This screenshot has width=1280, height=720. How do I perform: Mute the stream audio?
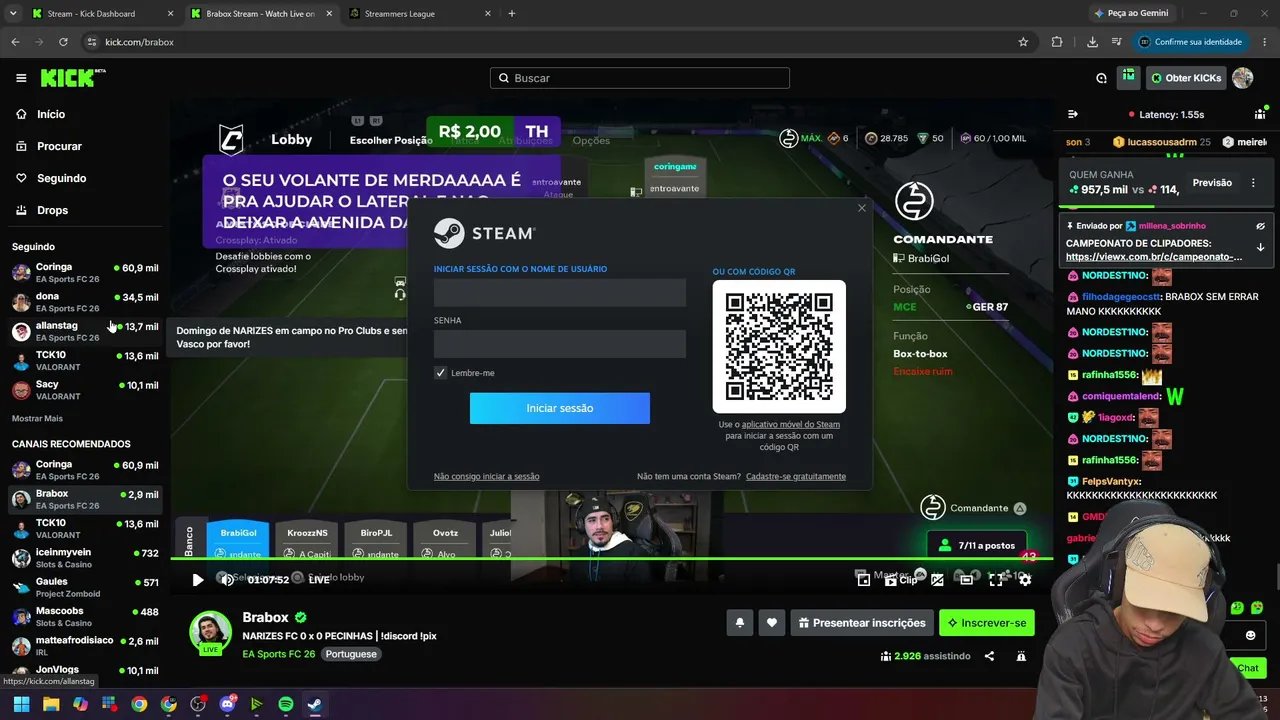tap(227, 579)
